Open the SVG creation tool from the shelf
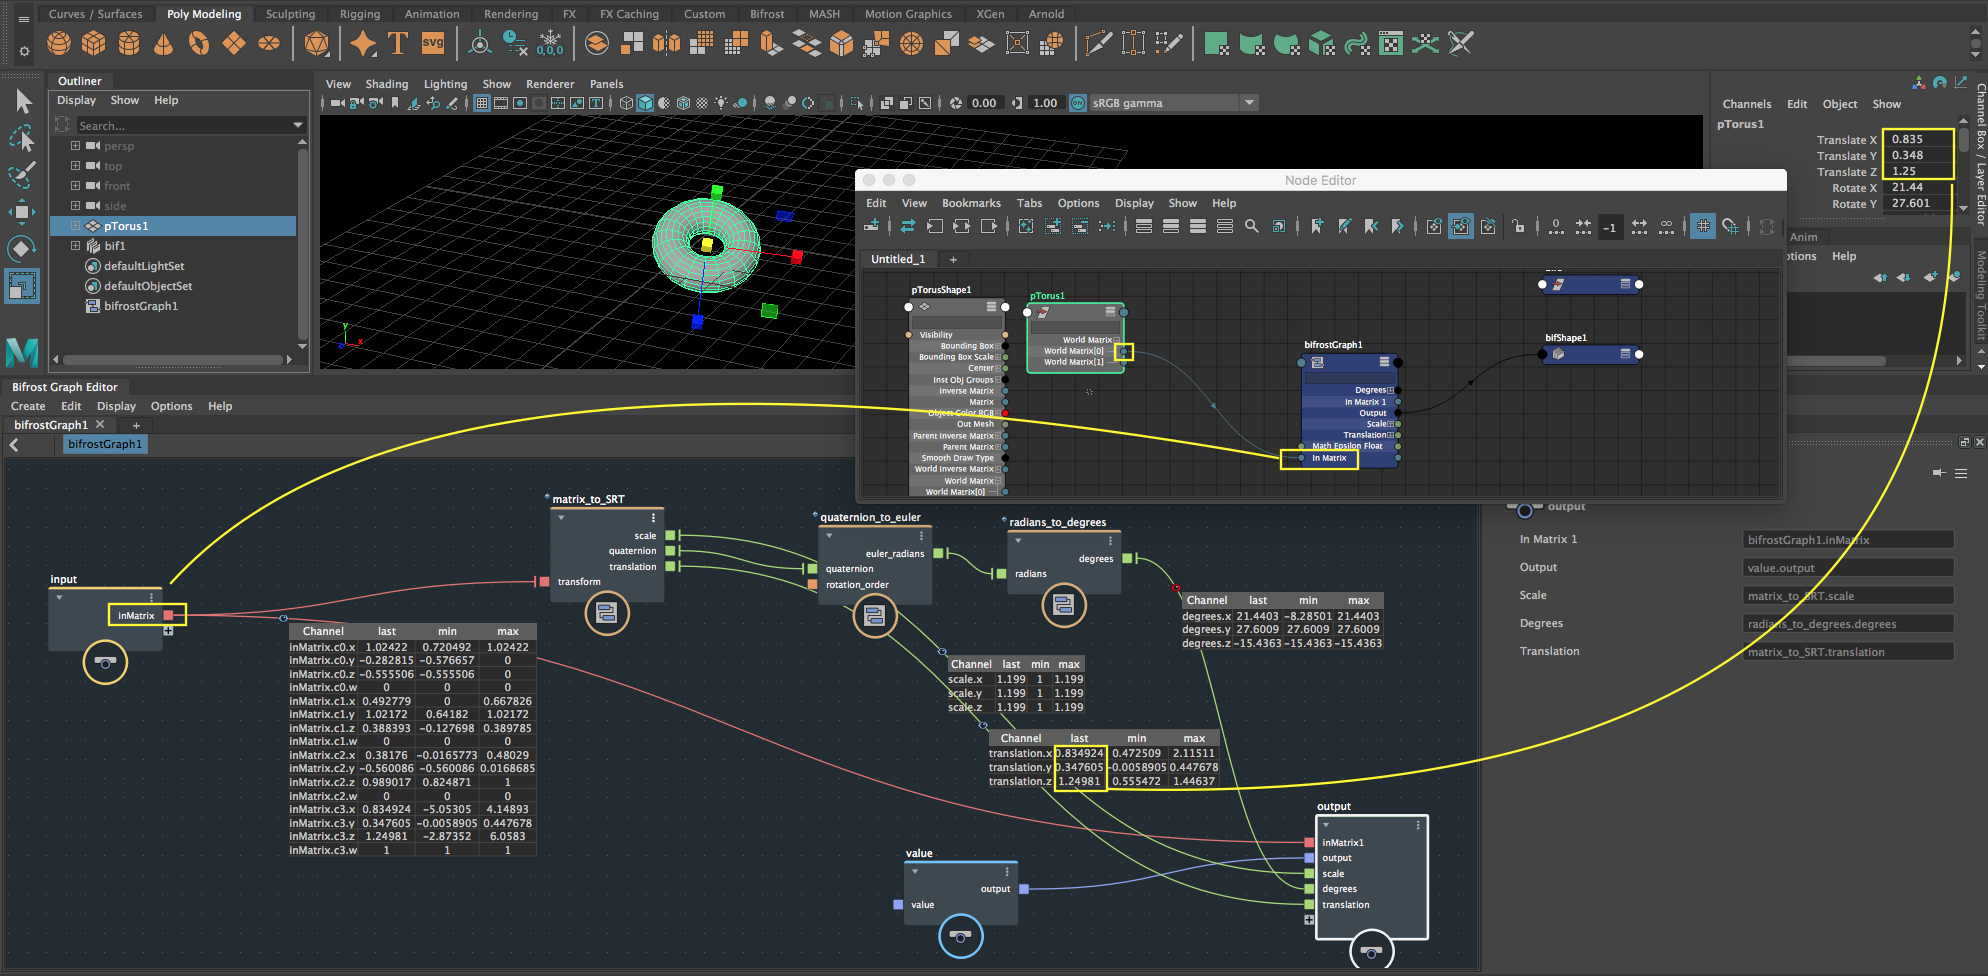Viewport: 1988px width, 976px height. [433, 43]
